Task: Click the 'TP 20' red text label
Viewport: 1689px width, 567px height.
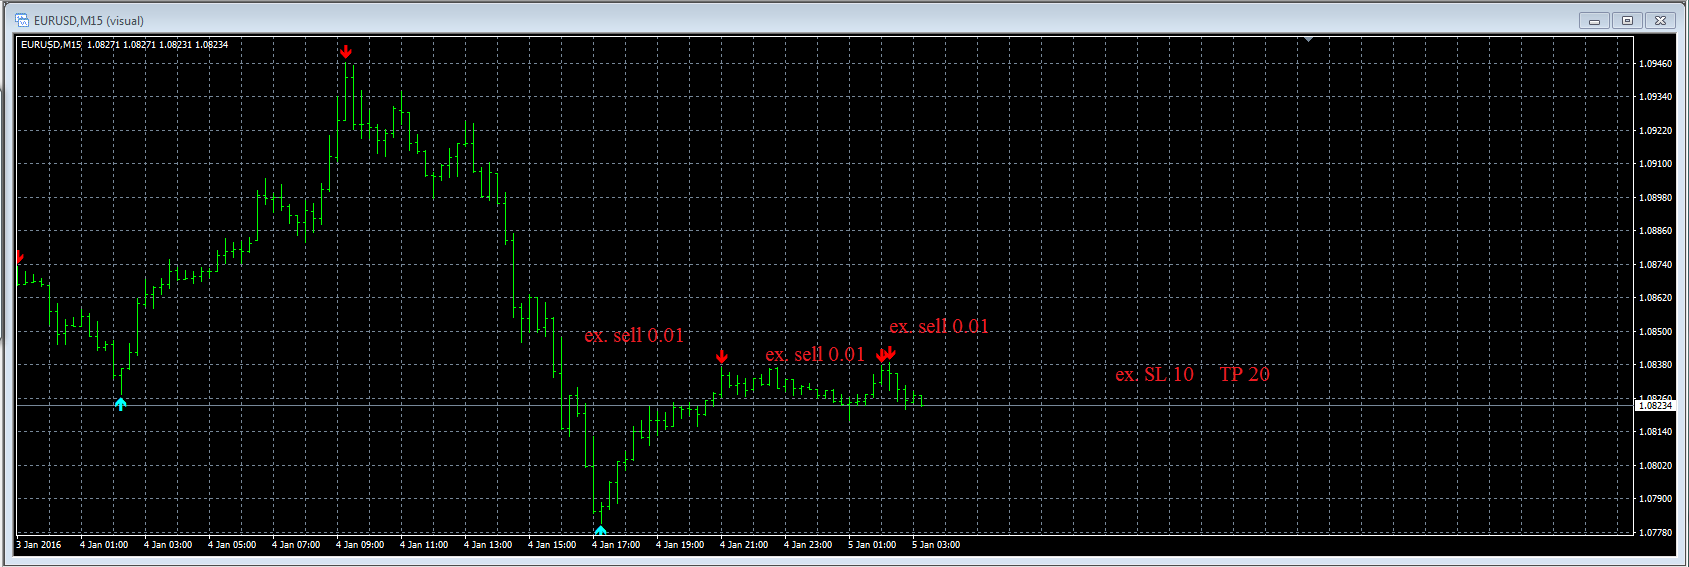Action: tap(1244, 374)
